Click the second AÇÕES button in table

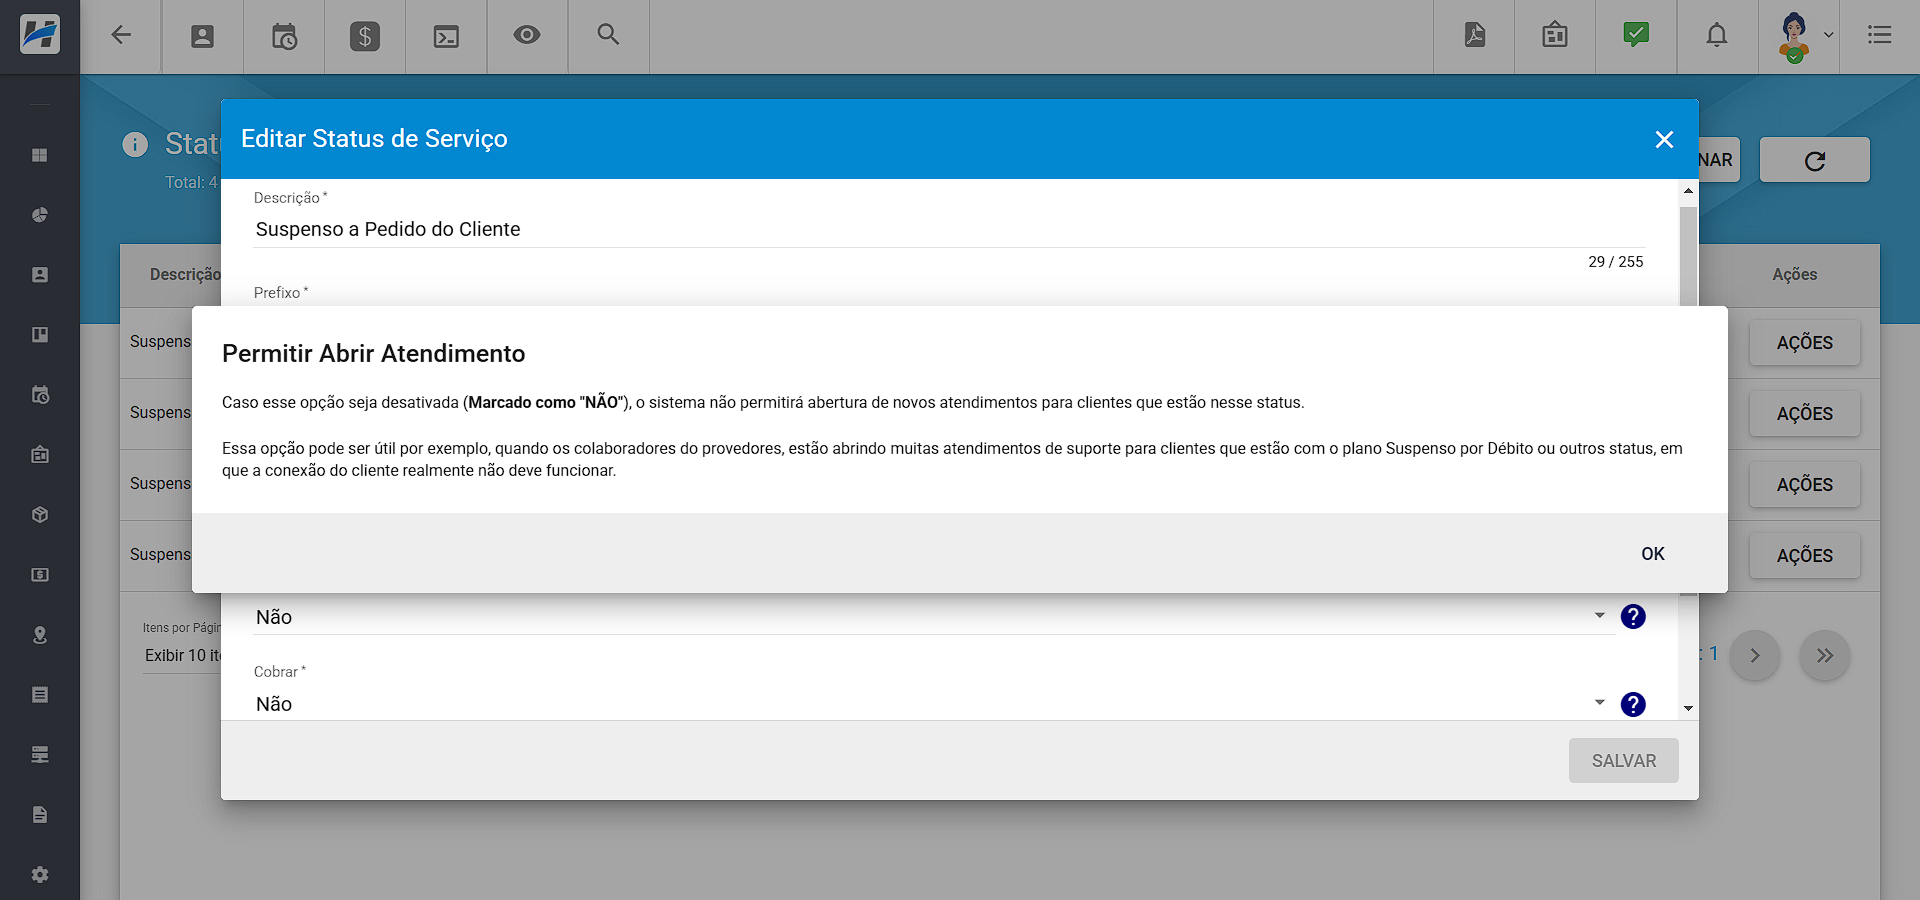tap(1804, 414)
